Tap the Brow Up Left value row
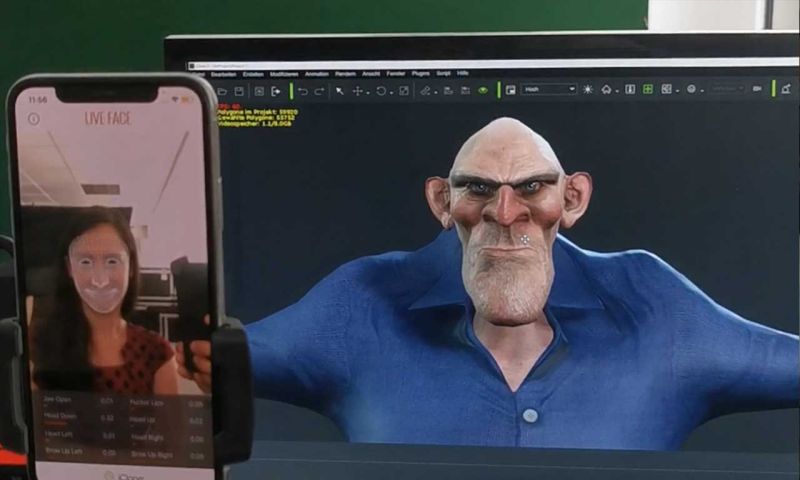Screen dimensions: 800x480 point(80,452)
